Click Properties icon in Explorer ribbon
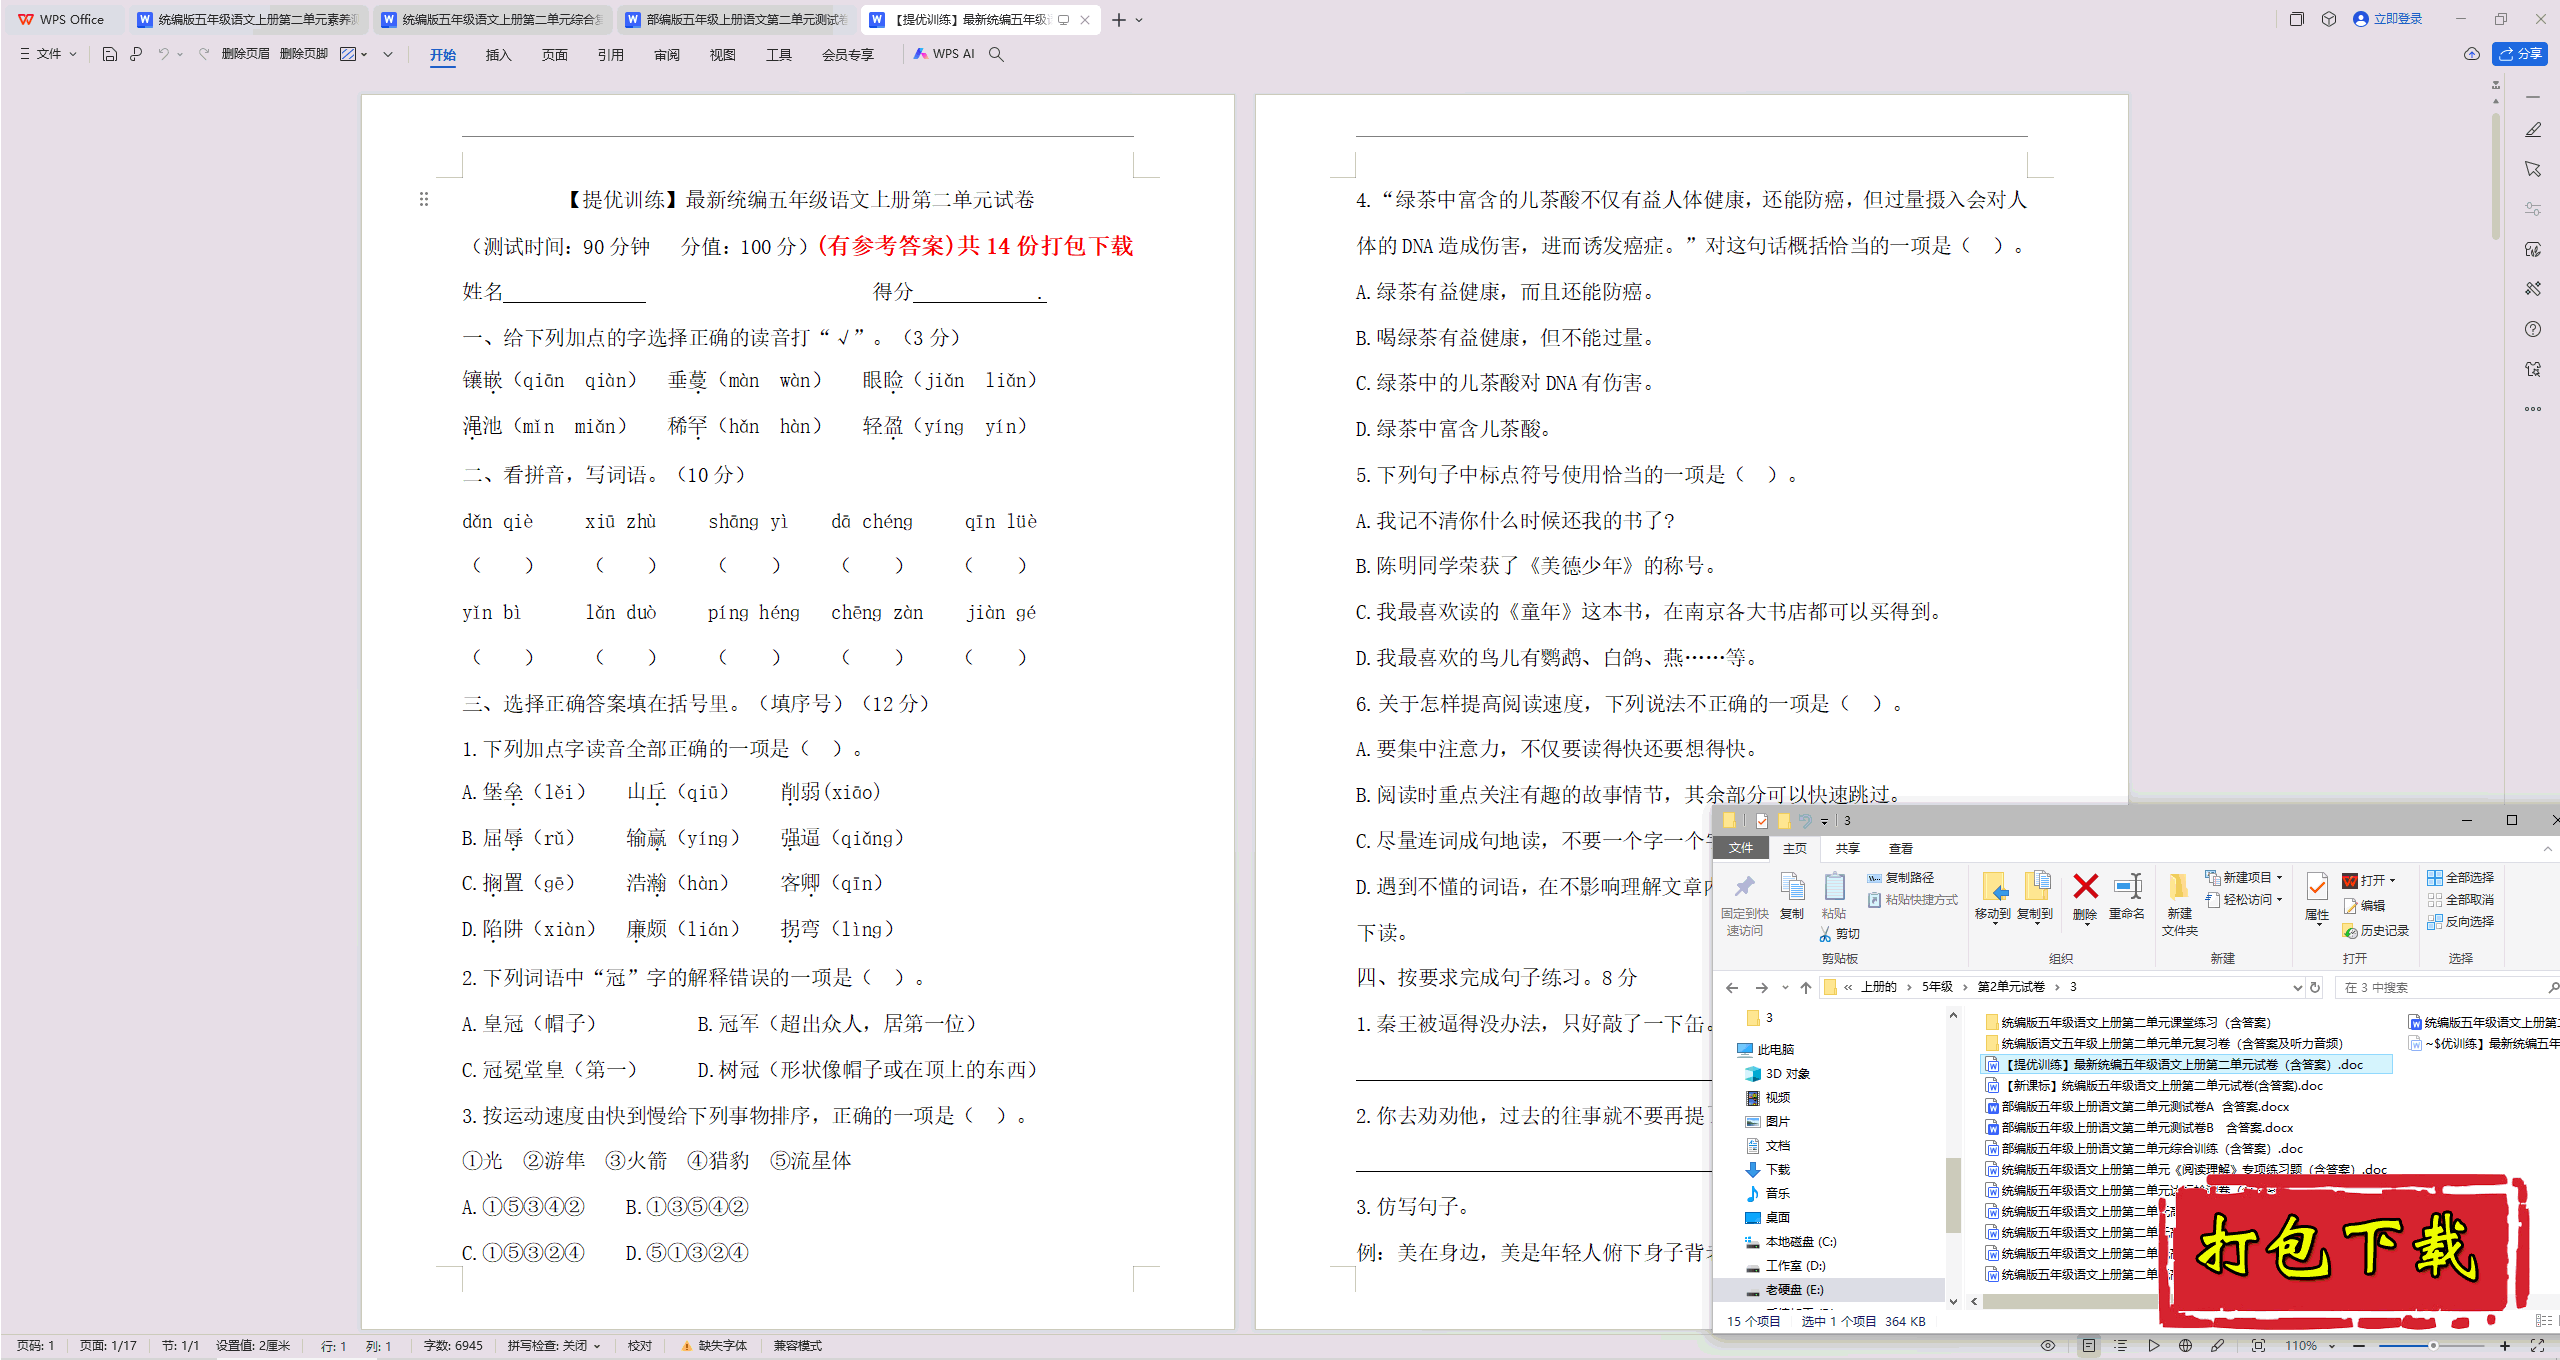This screenshot has height=1360, width=2560. [x=2317, y=886]
